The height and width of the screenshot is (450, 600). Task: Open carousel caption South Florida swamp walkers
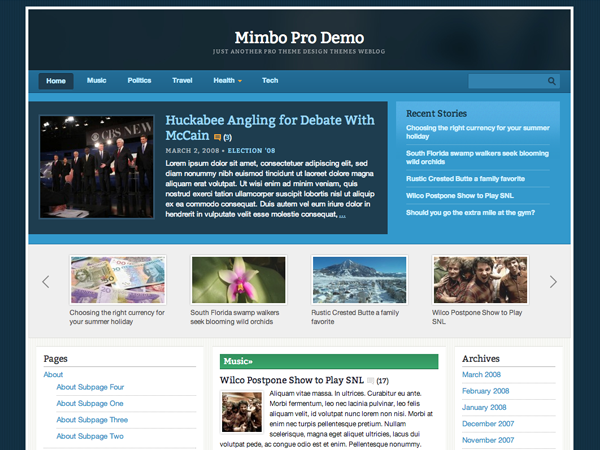pos(235,317)
